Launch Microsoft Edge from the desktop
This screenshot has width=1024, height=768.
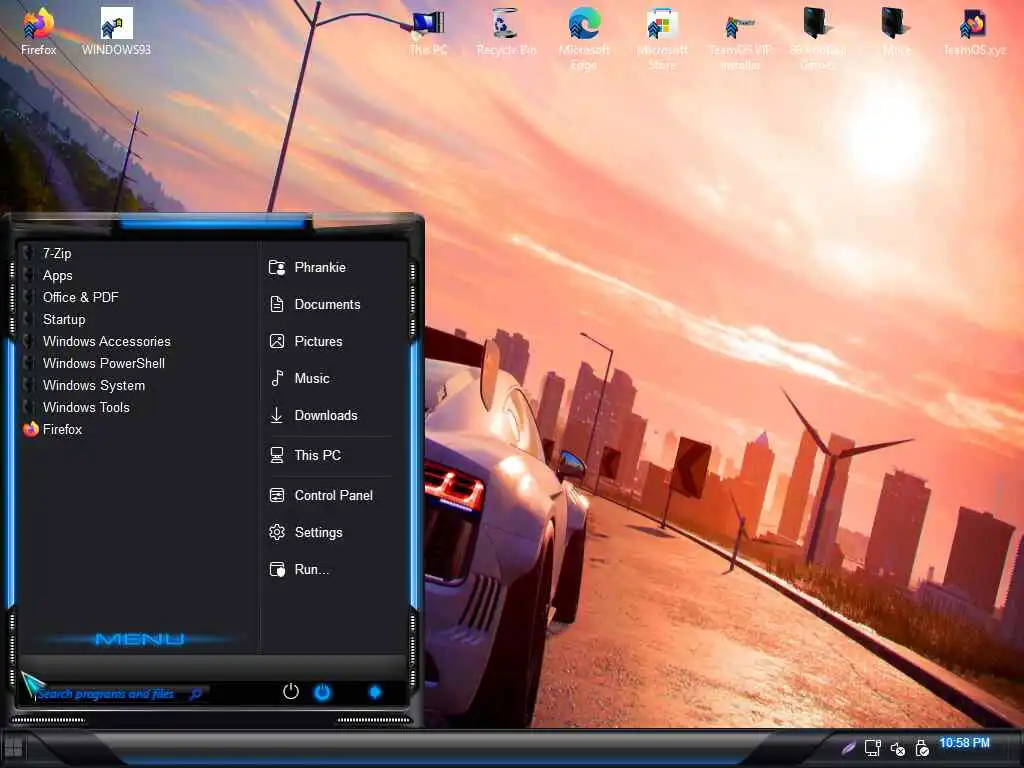[584, 38]
